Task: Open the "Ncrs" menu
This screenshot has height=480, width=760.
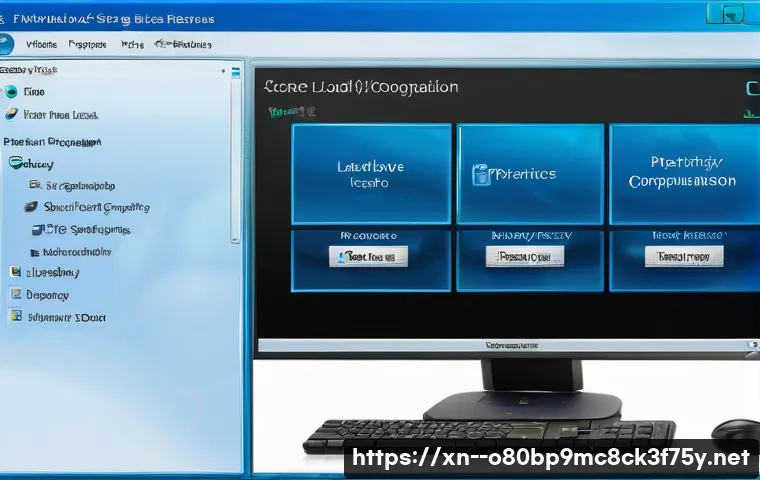Action: pos(132,45)
